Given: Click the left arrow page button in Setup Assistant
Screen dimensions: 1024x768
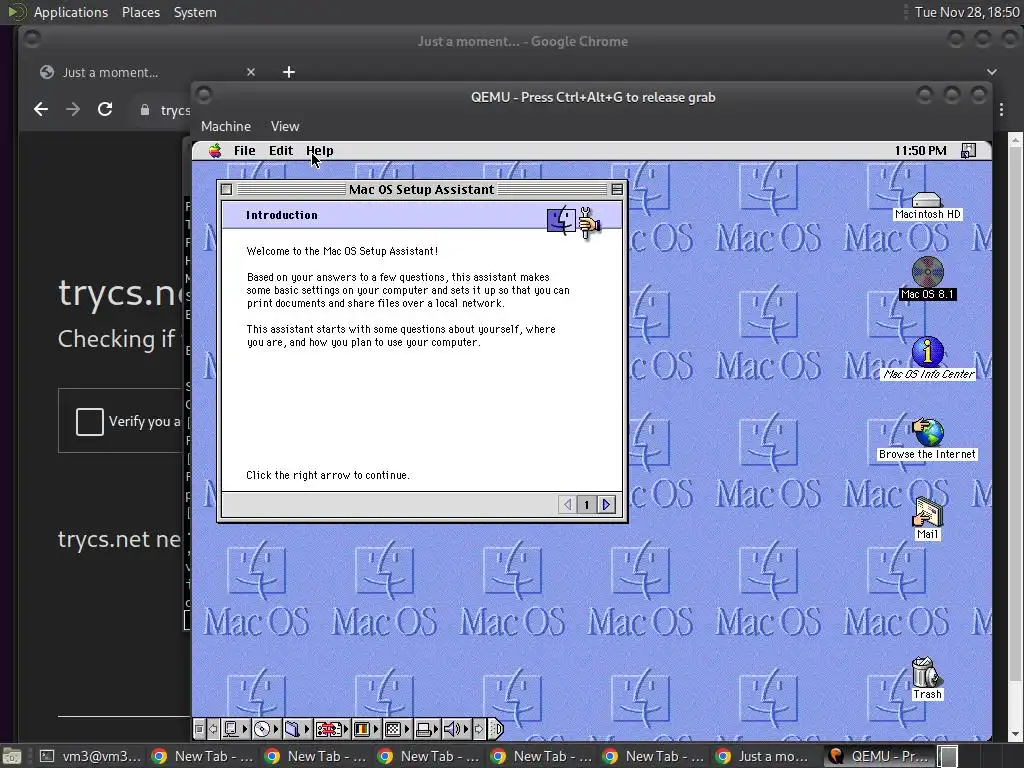Looking at the screenshot, I should pos(568,504).
